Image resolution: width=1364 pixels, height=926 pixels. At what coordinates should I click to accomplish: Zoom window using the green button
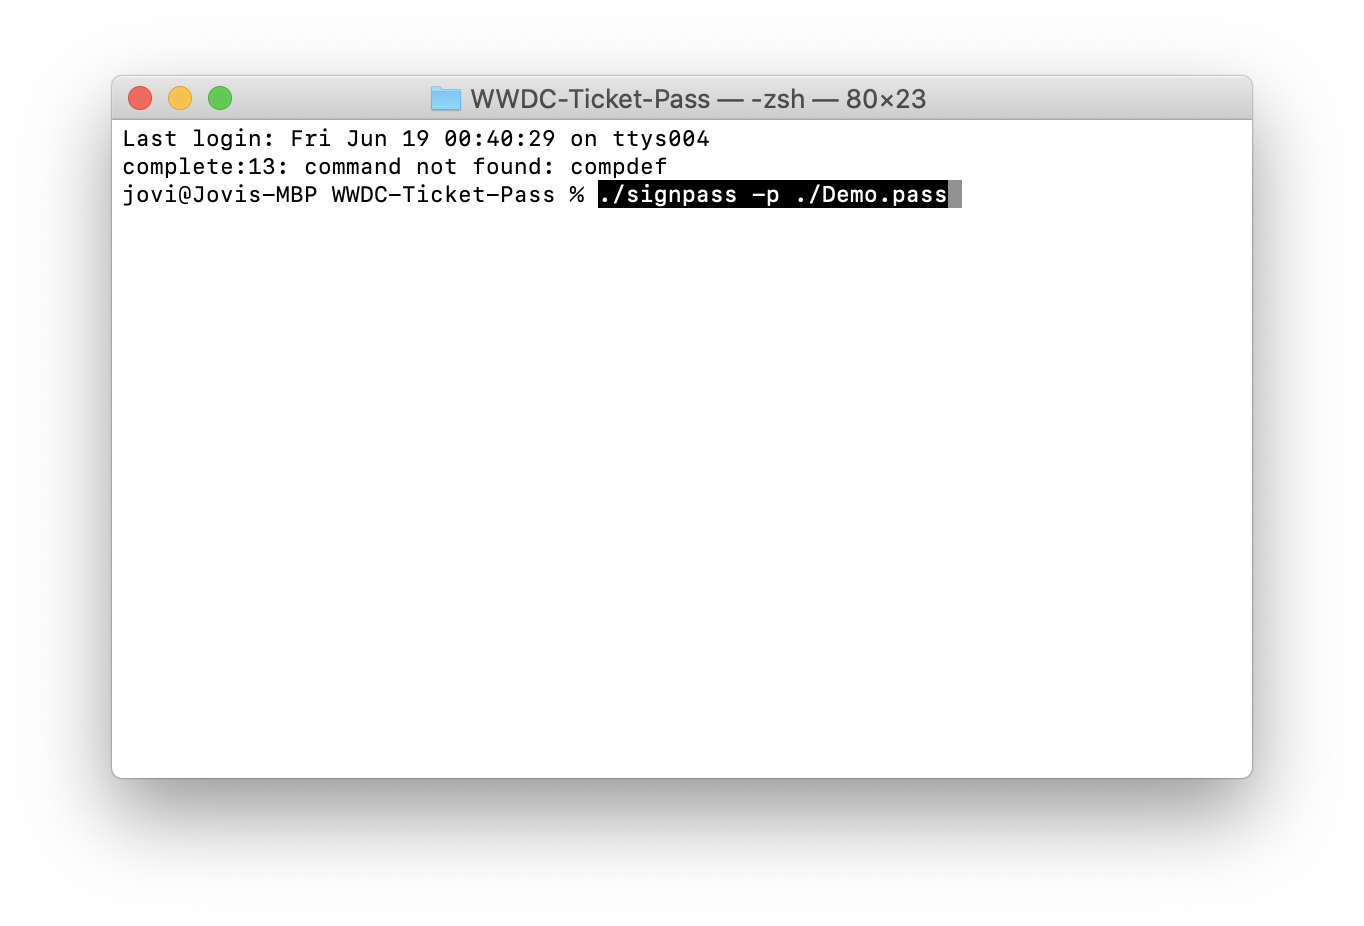[x=220, y=98]
